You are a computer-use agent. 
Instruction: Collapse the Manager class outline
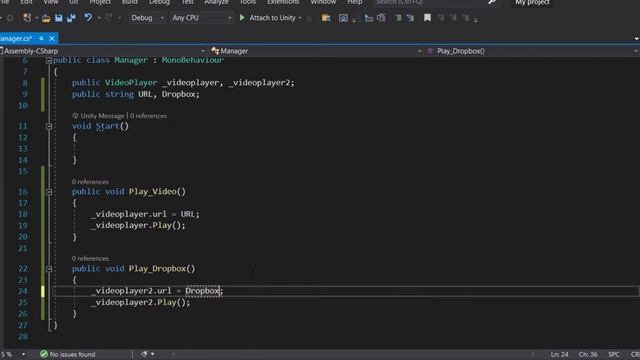point(49,60)
